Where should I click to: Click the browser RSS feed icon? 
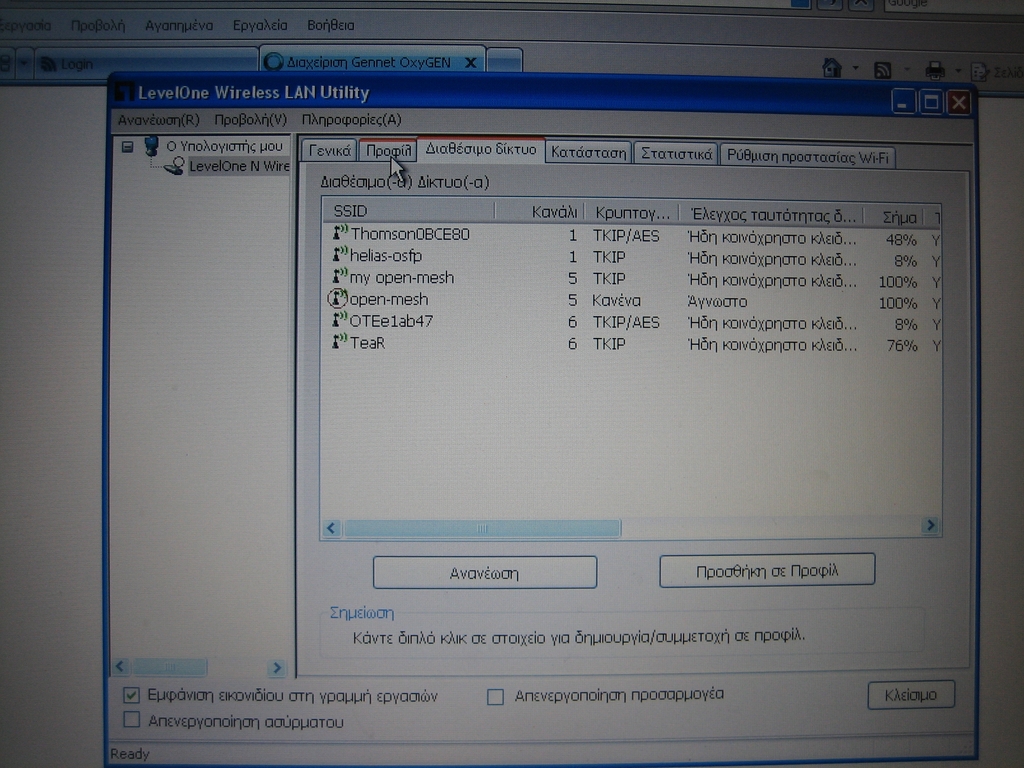pos(883,69)
